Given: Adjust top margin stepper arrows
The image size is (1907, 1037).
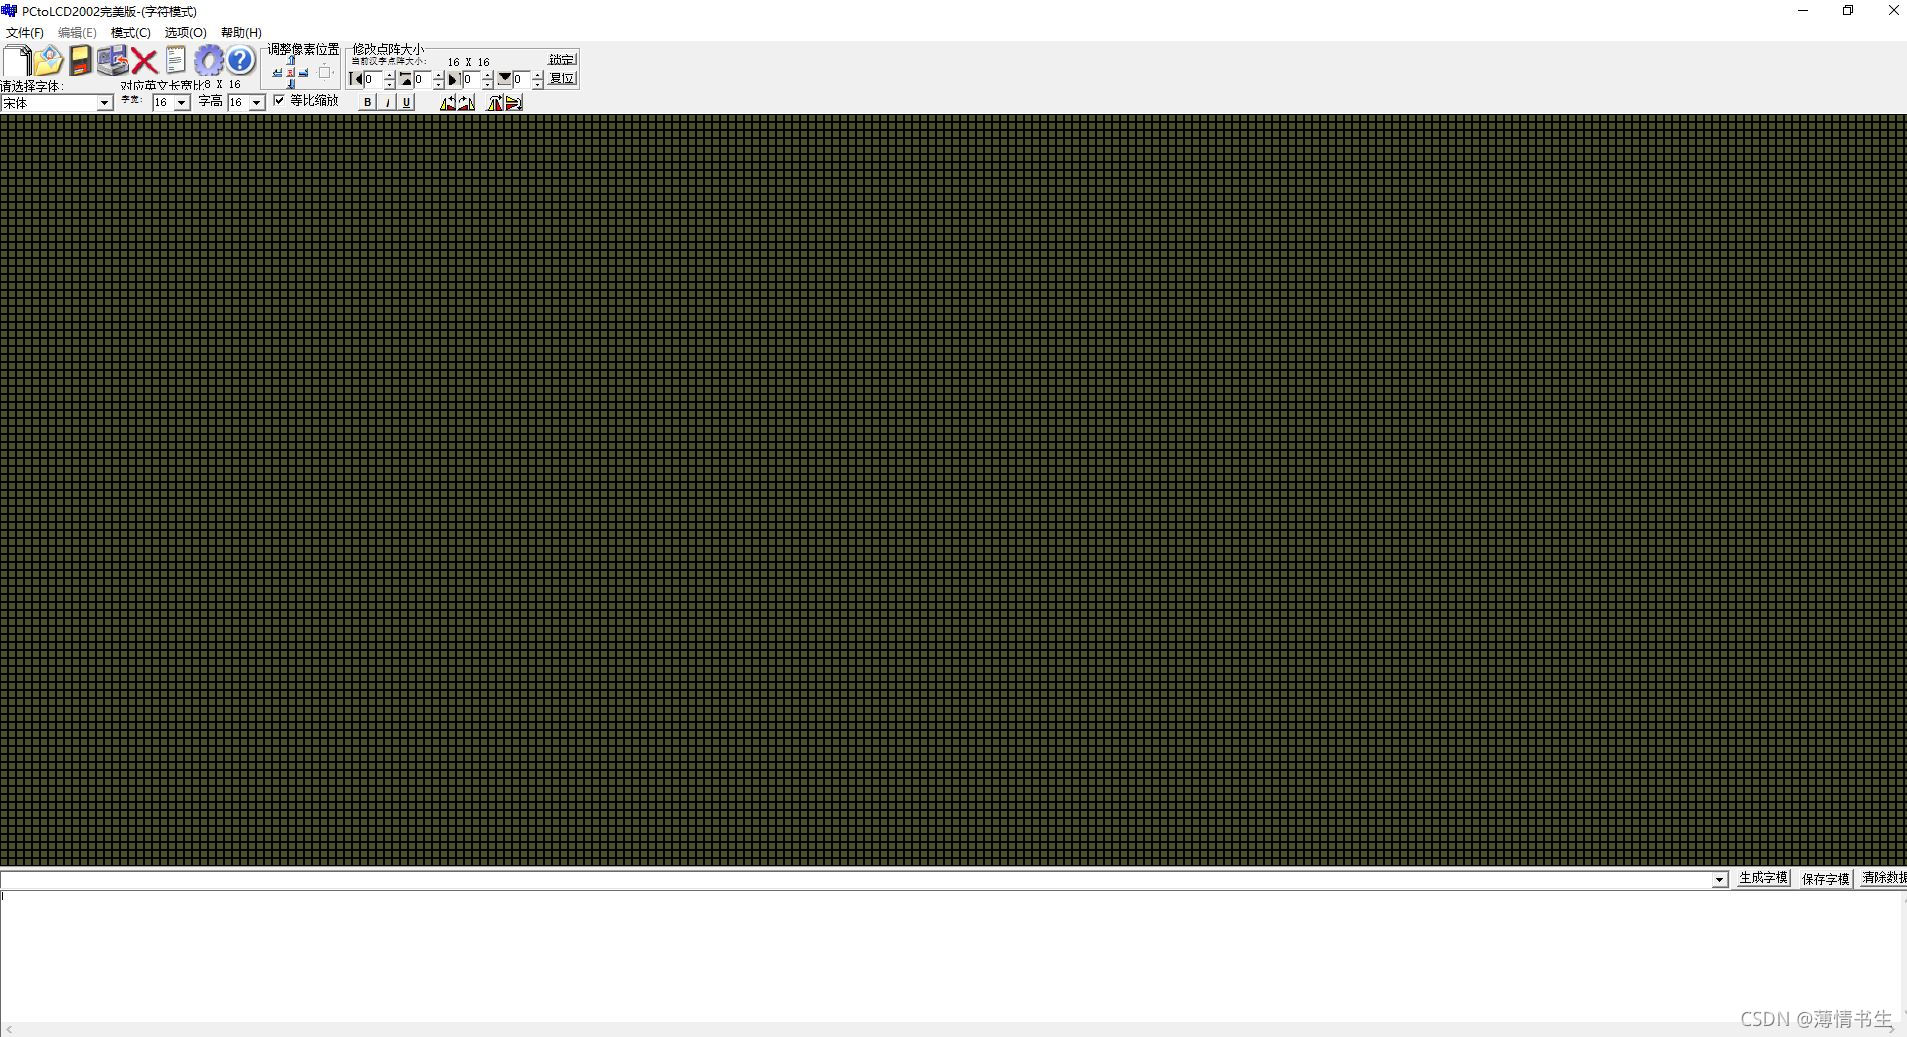Looking at the screenshot, I should [x=438, y=79].
